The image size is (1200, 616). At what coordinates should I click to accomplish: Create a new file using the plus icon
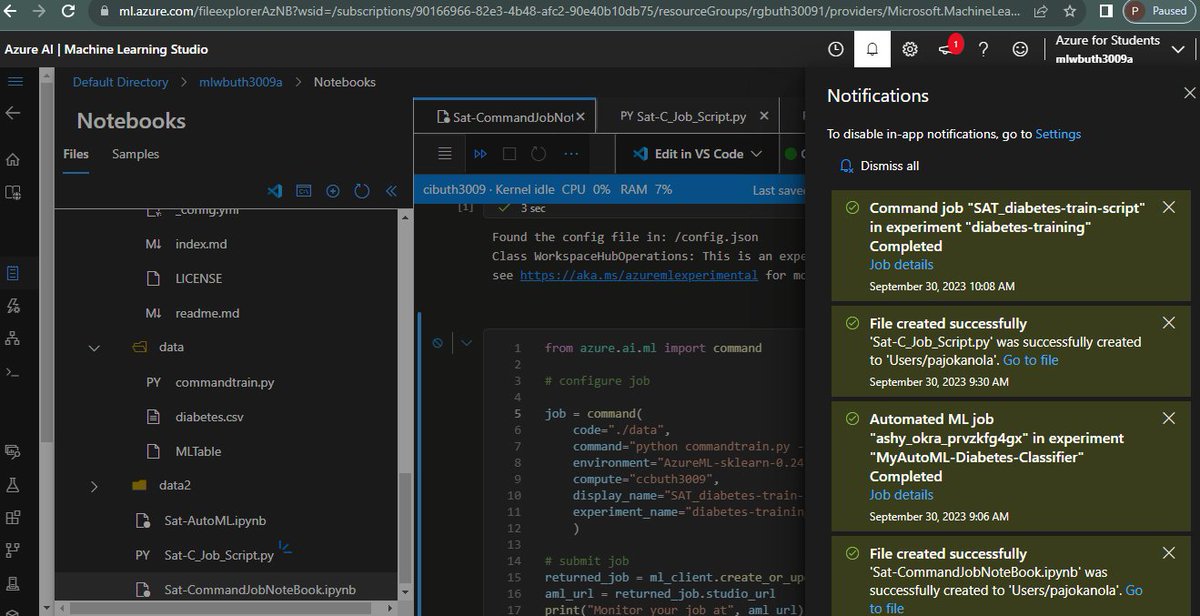pos(333,190)
